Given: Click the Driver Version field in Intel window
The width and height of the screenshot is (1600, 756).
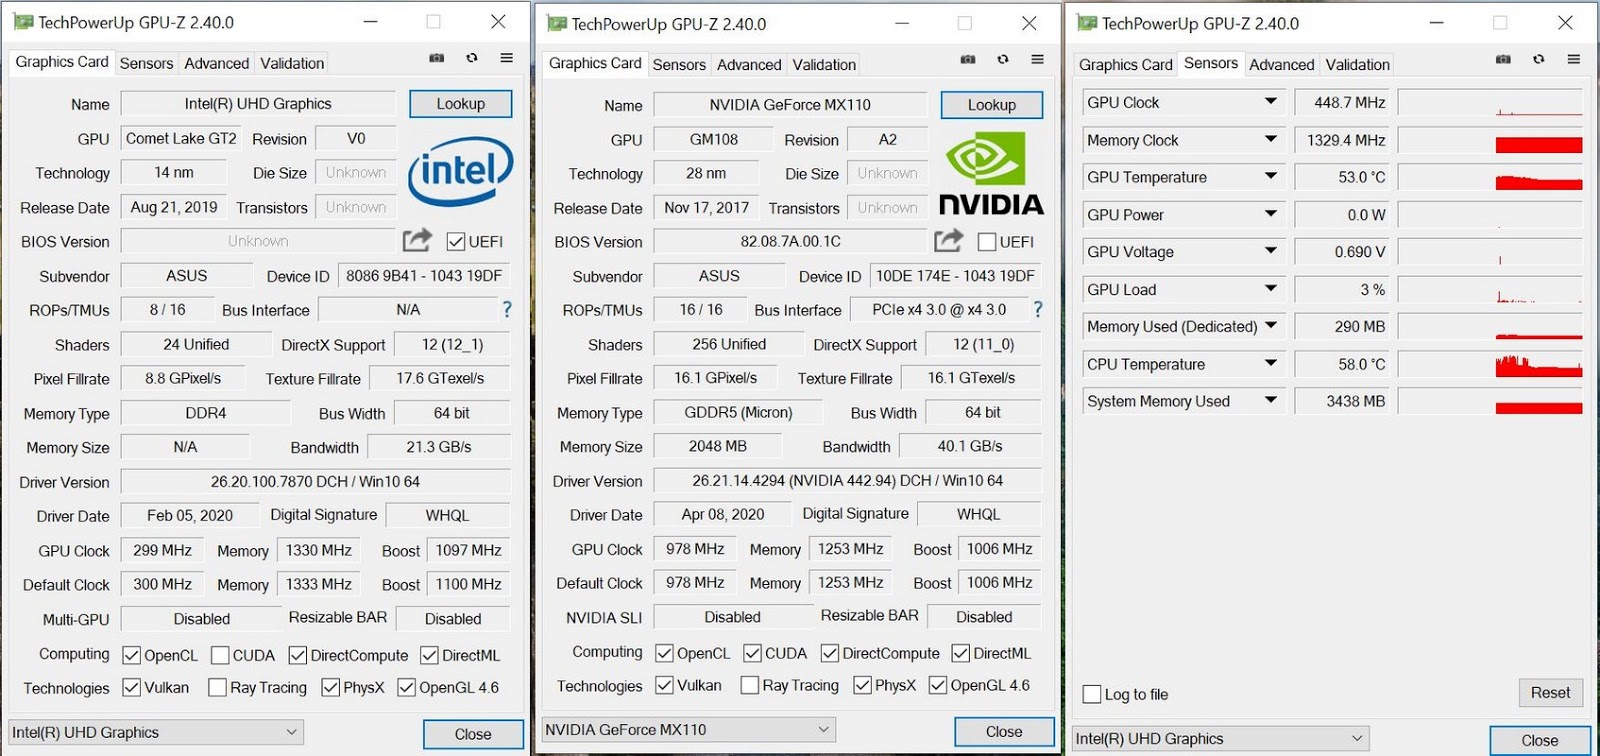Looking at the screenshot, I should [315, 482].
